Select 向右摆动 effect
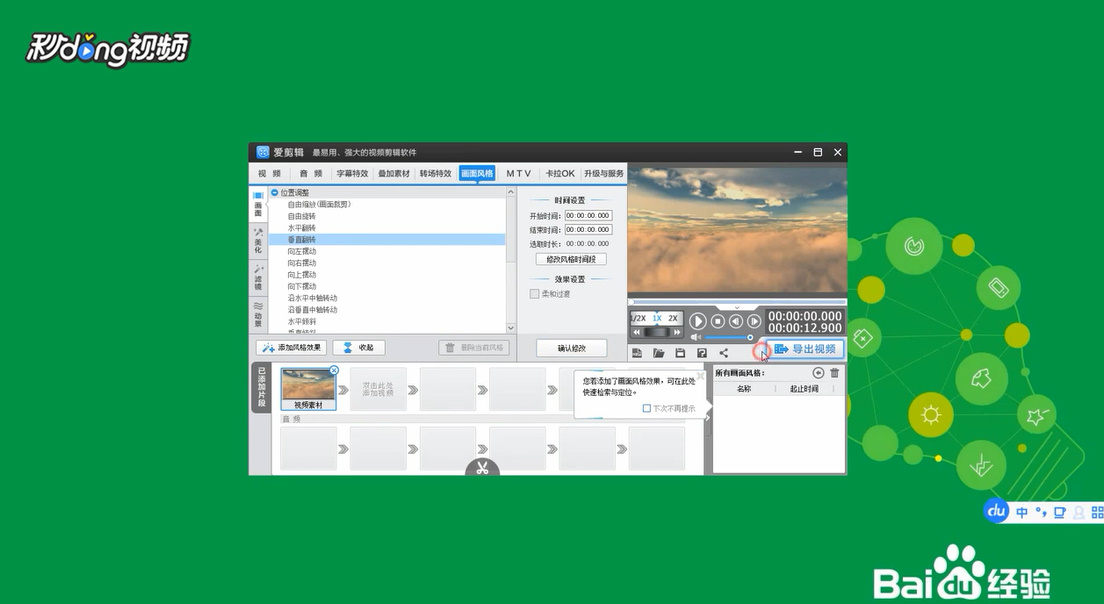The image size is (1104, 604). (301, 263)
